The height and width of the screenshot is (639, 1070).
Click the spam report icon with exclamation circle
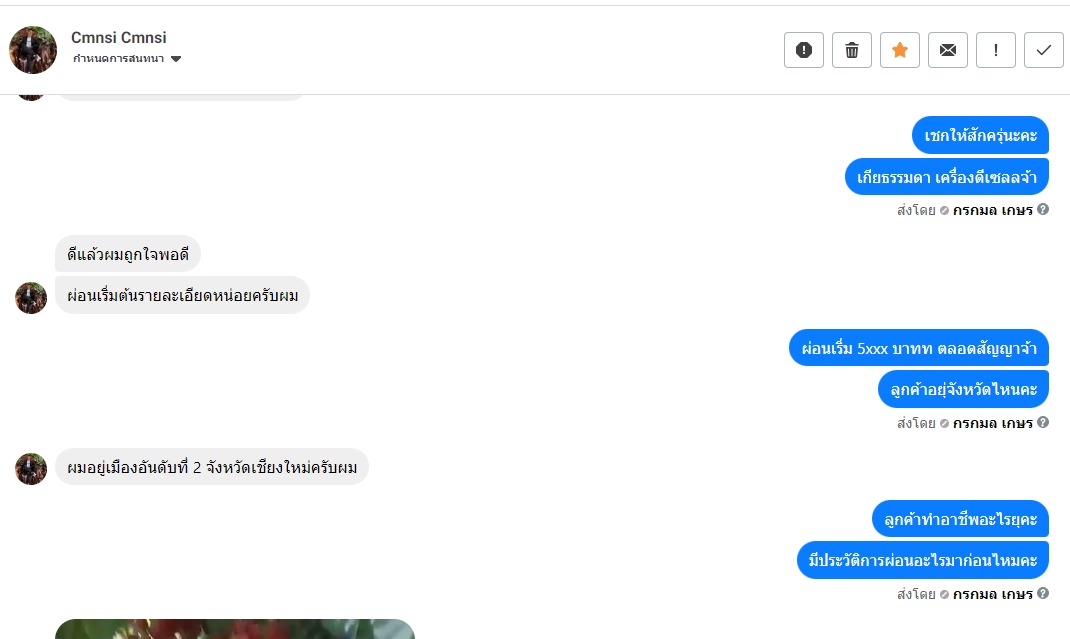(804, 50)
